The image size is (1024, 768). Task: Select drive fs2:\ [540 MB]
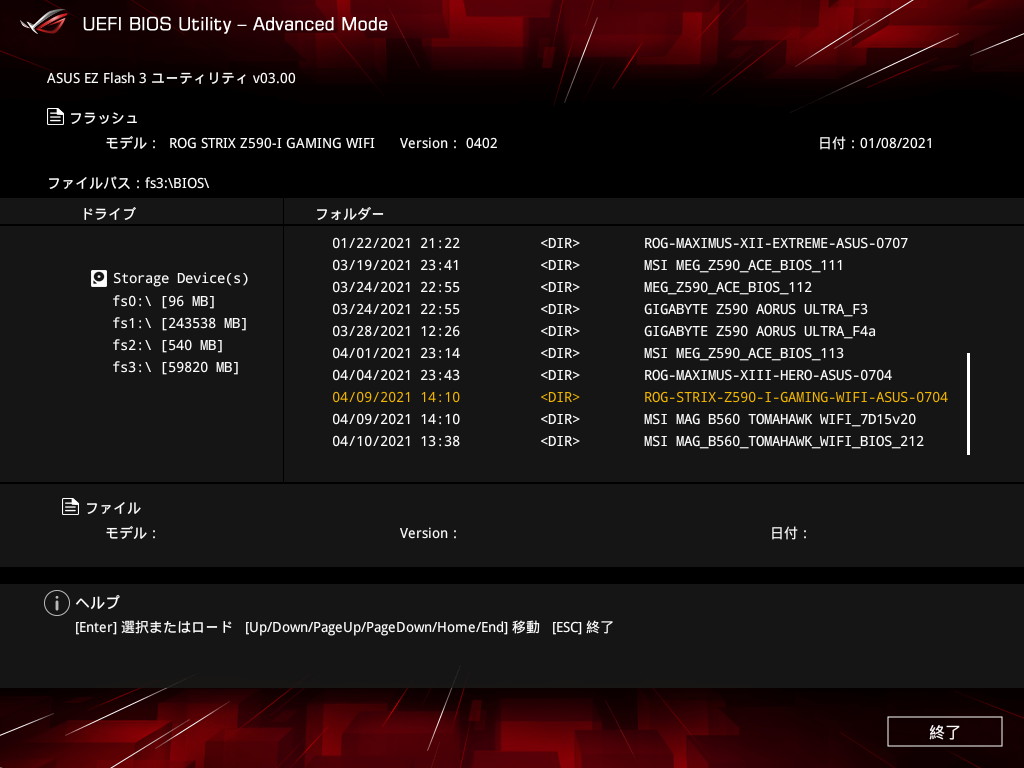[x=168, y=345]
